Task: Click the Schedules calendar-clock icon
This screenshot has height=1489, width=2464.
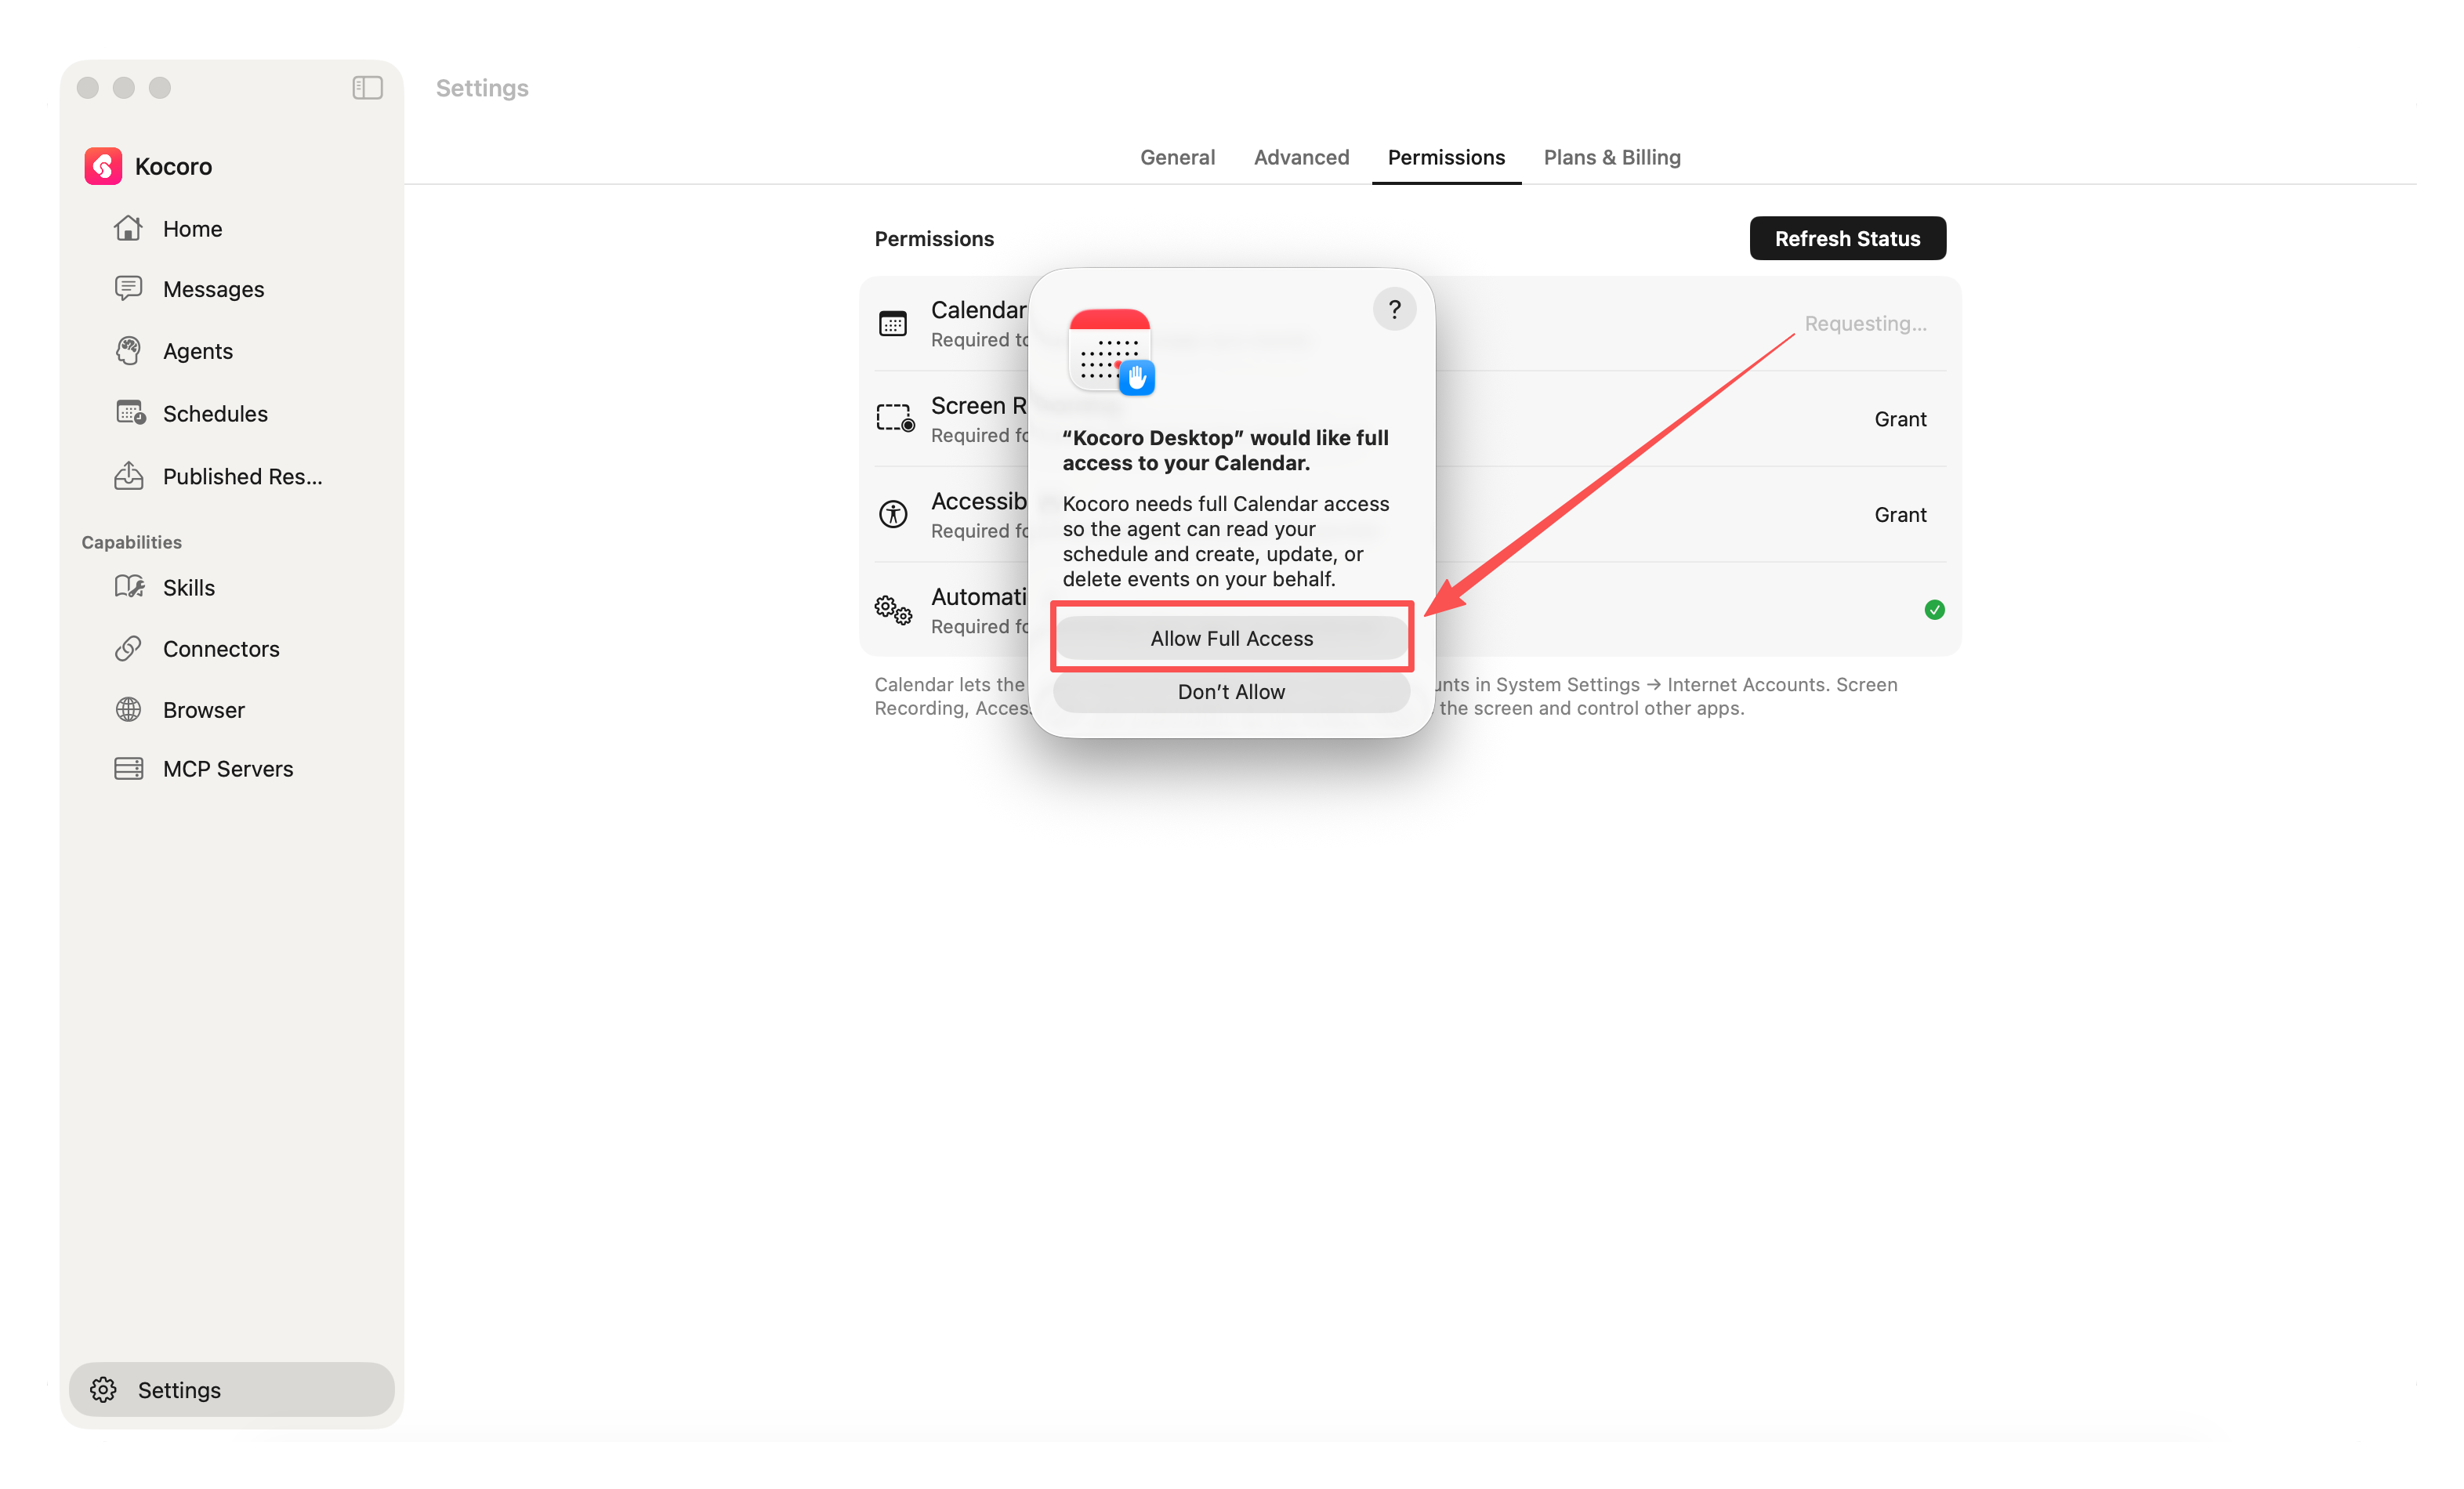Action: (130, 413)
